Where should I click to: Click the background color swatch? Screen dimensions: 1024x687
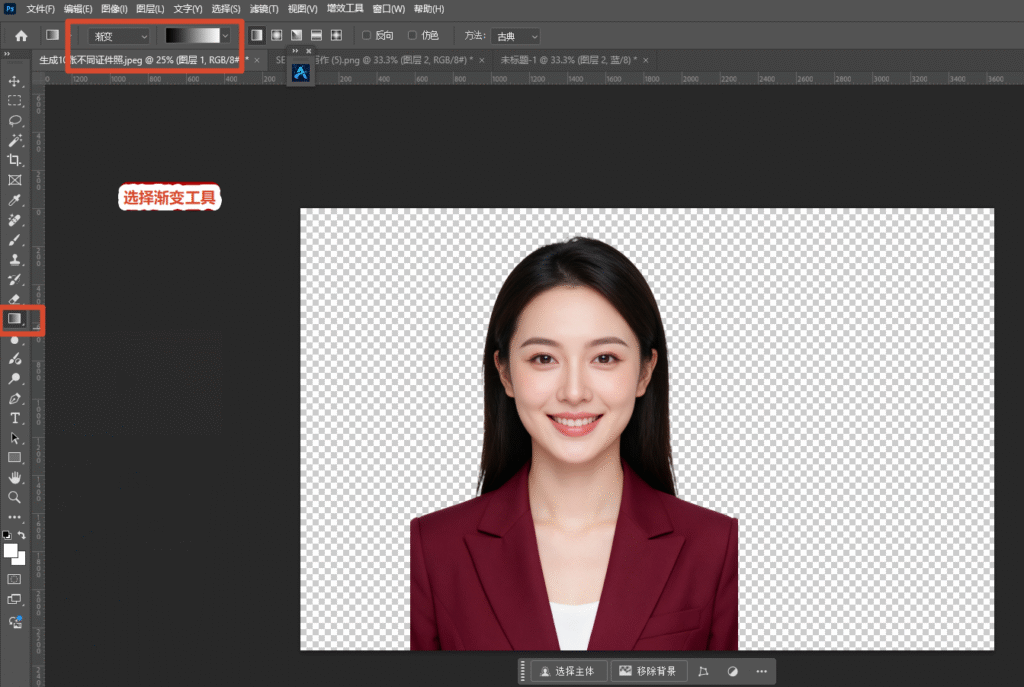point(20,560)
